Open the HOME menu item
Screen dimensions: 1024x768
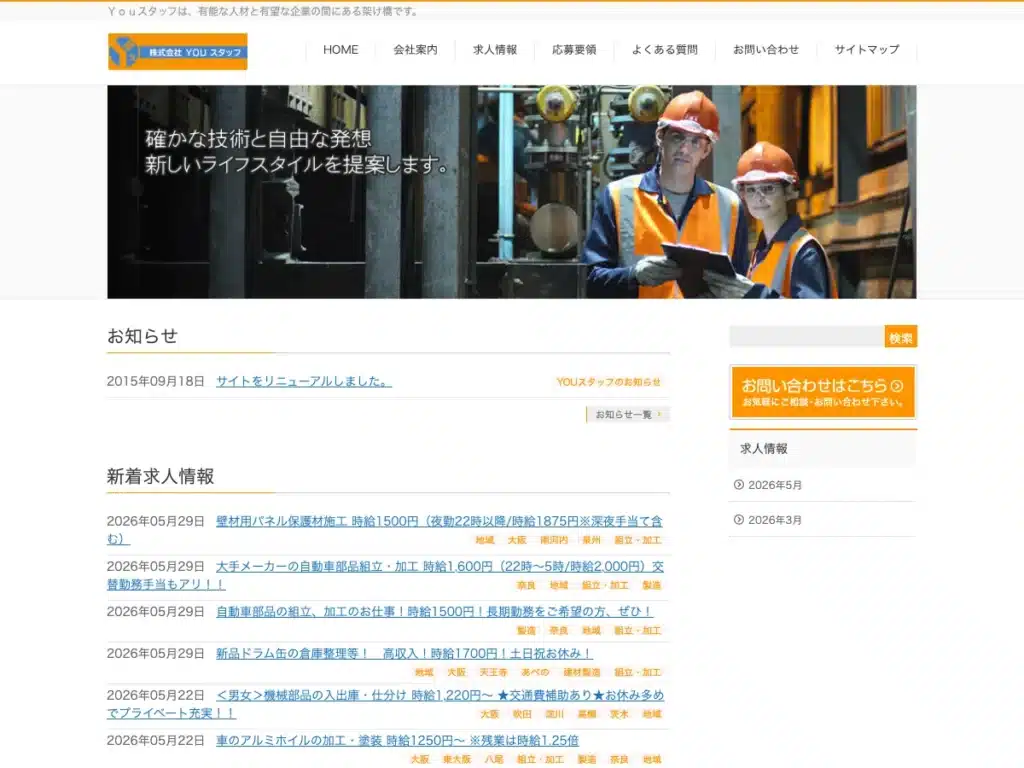coord(340,50)
